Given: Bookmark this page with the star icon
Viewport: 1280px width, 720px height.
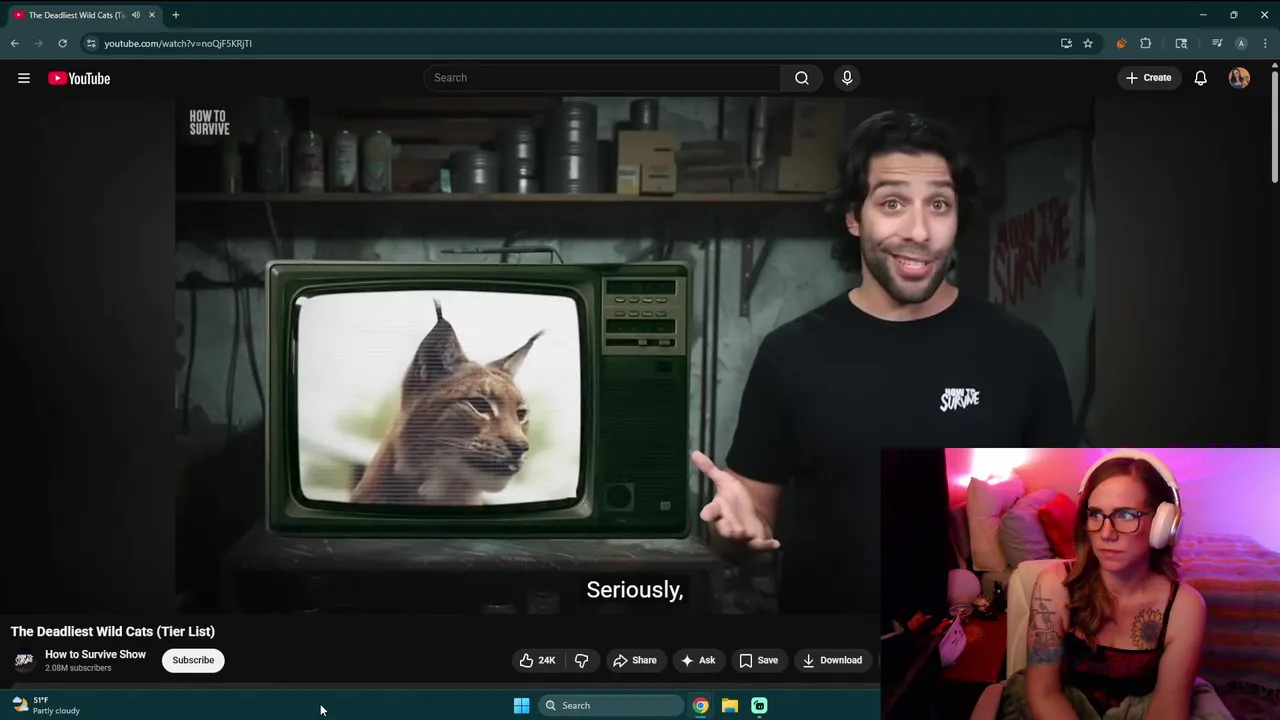Looking at the screenshot, I should [1088, 43].
